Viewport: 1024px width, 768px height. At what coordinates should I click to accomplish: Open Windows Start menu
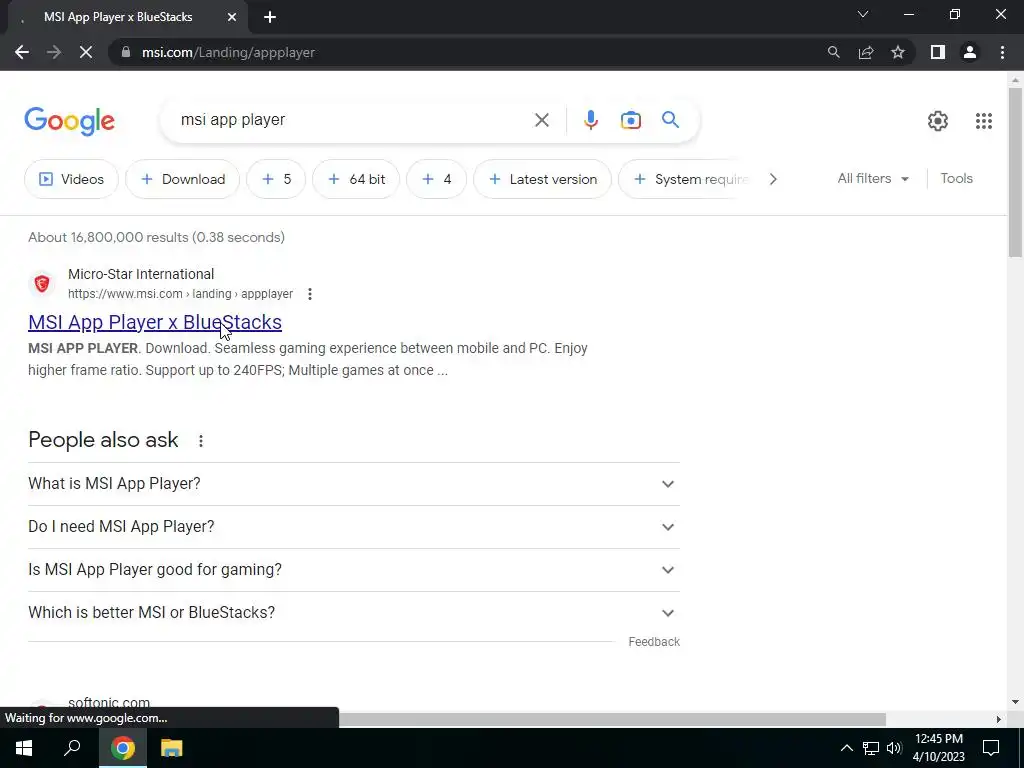pos(24,748)
